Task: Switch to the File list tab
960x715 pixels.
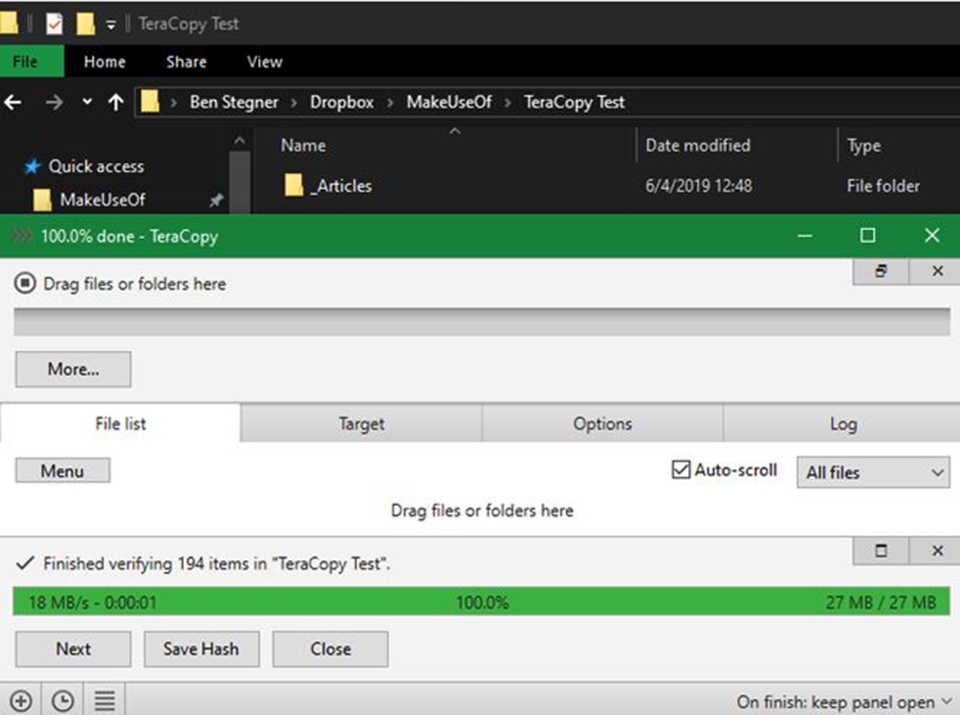Action: [x=120, y=423]
